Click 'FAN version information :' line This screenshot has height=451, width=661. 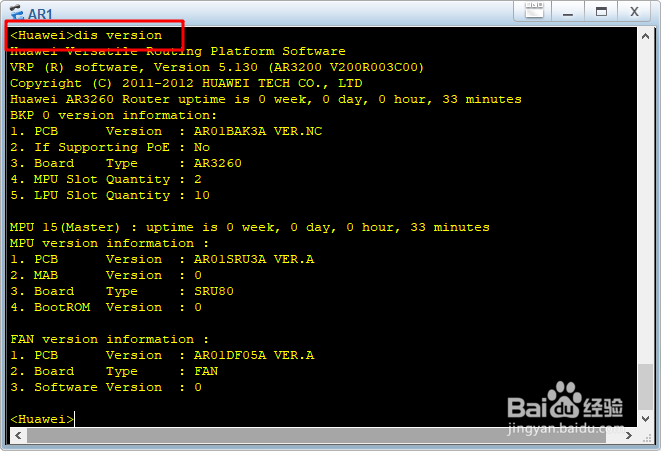(x=109, y=340)
